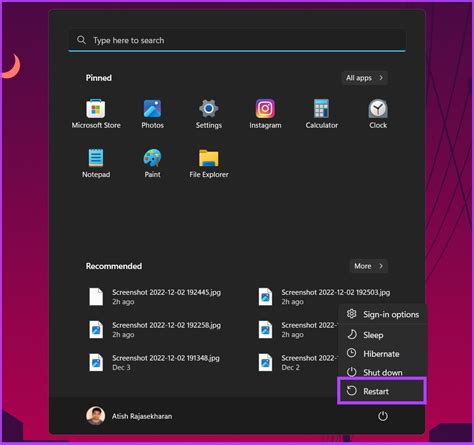Choose Hibernate from power menu

(x=382, y=354)
